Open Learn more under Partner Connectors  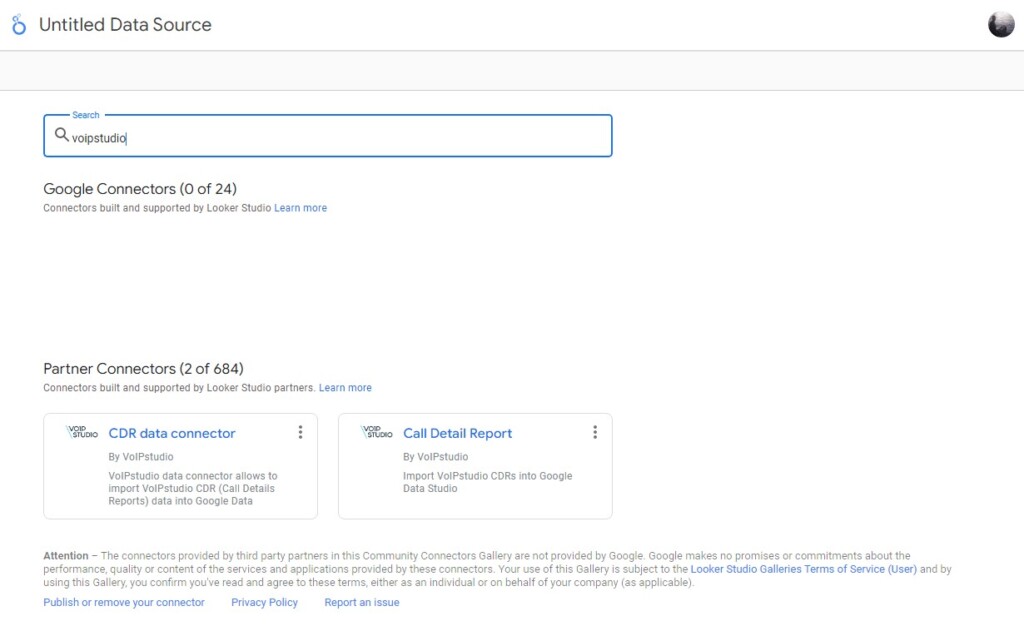pyautogui.click(x=345, y=388)
